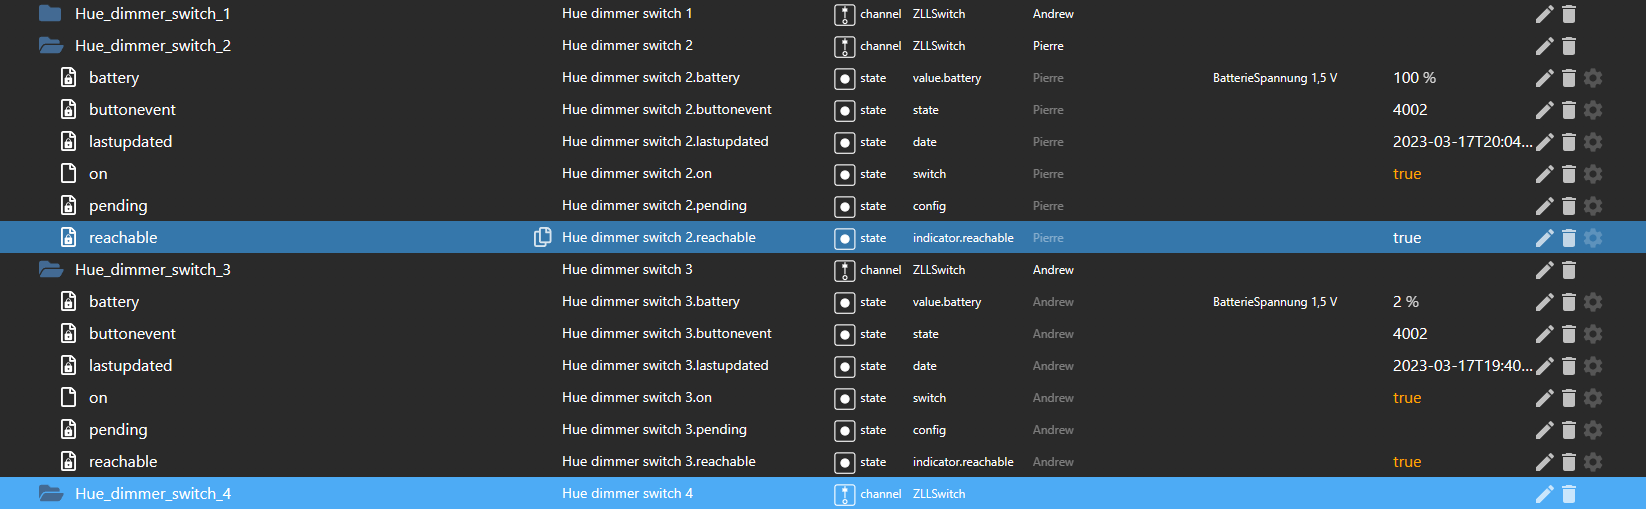This screenshot has width=1646, height=509.
Task: Delete Hue dimmer switch 1 object
Action: point(1569,14)
